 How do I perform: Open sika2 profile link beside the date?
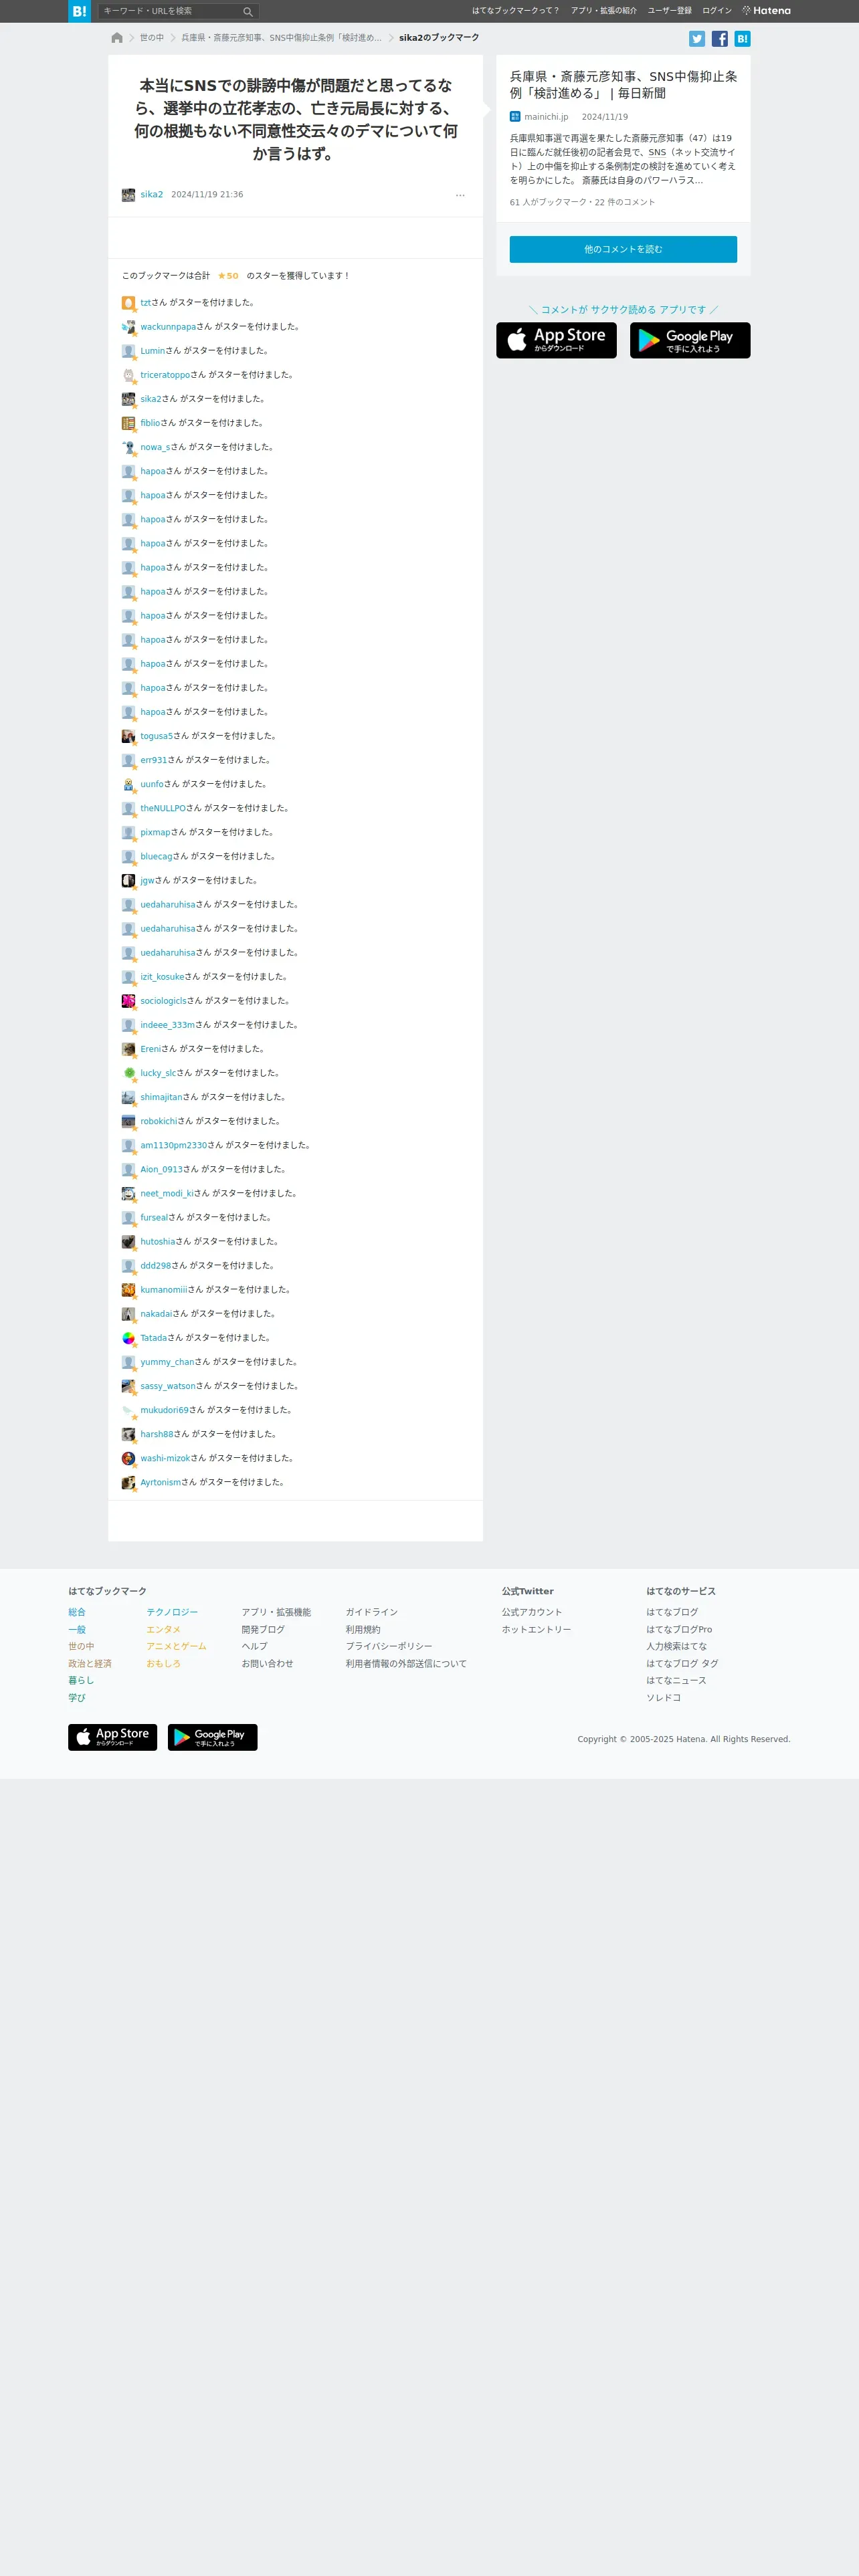pos(151,195)
